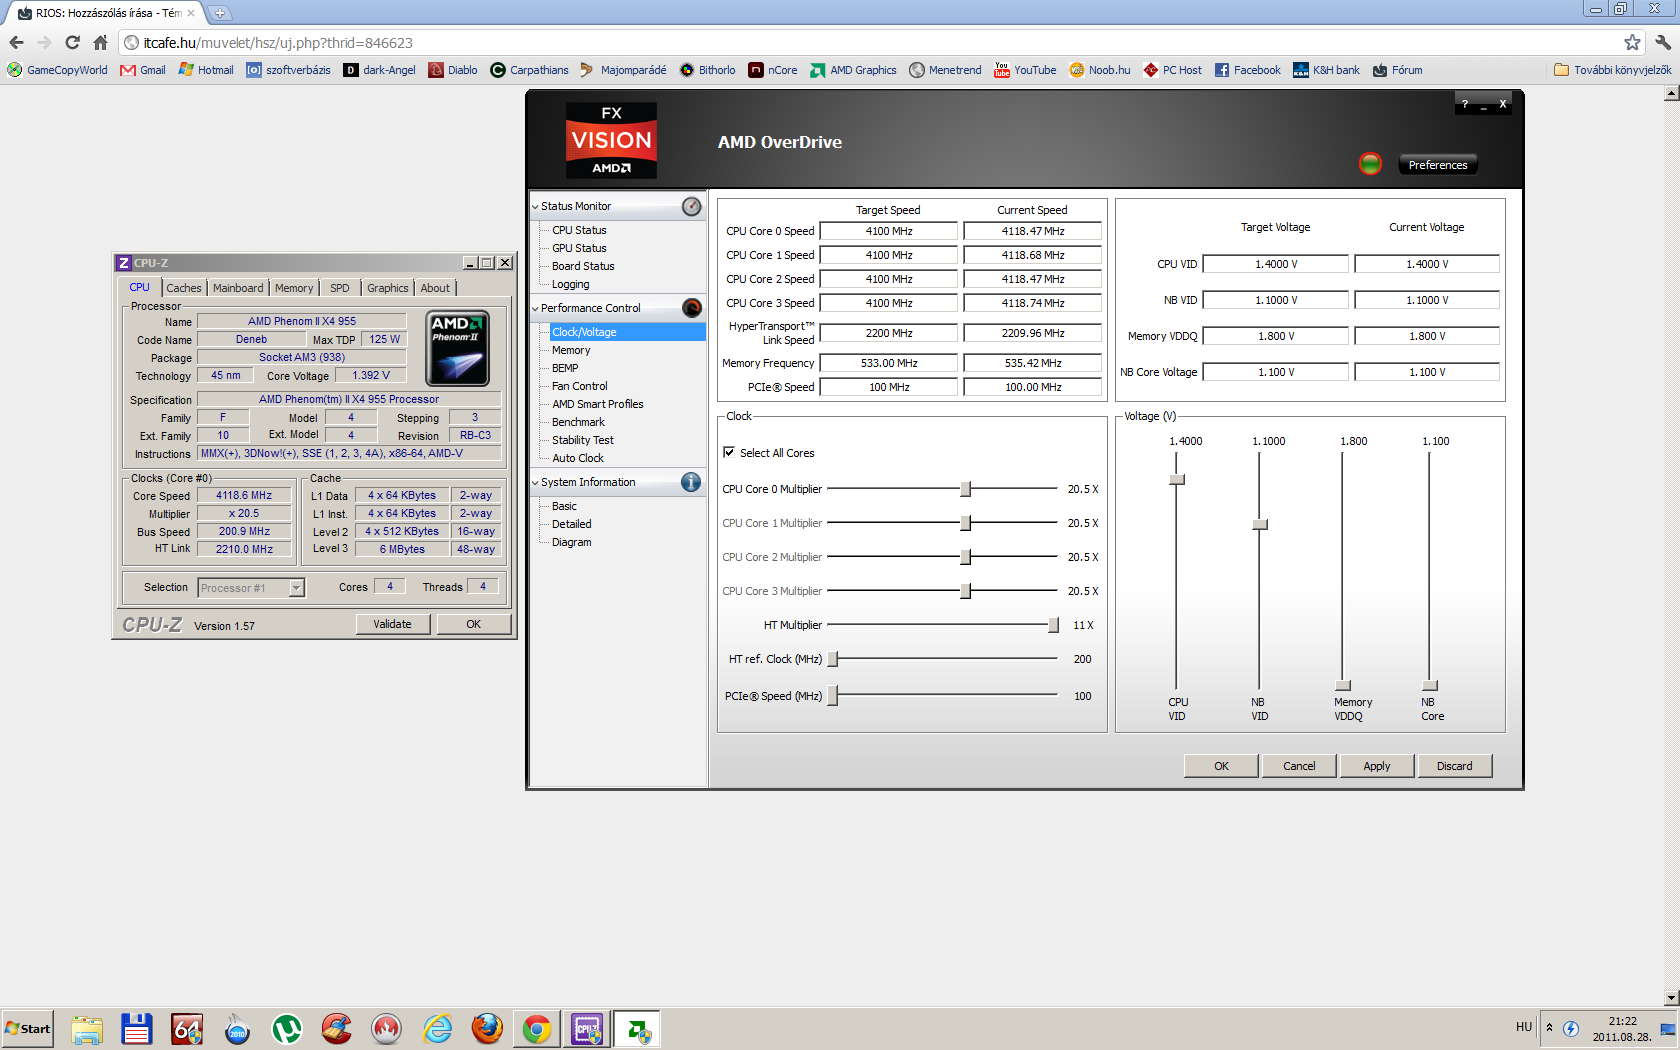The height and width of the screenshot is (1050, 1680).
Task: Select Benchmark in the sidebar
Action: [x=578, y=422]
